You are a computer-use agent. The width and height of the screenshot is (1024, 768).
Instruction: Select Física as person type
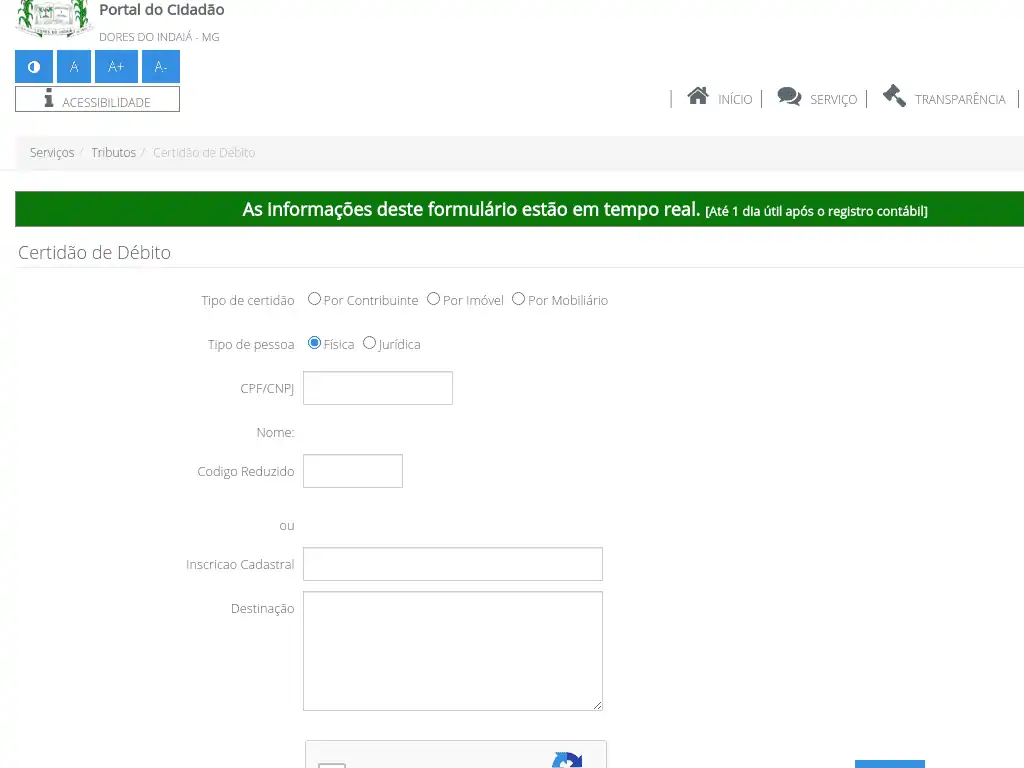314,343
